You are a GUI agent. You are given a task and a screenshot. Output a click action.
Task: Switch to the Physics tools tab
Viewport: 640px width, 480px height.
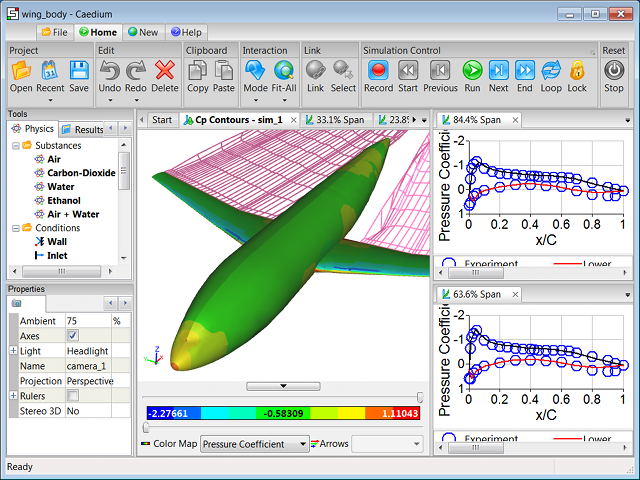[33, 129]
